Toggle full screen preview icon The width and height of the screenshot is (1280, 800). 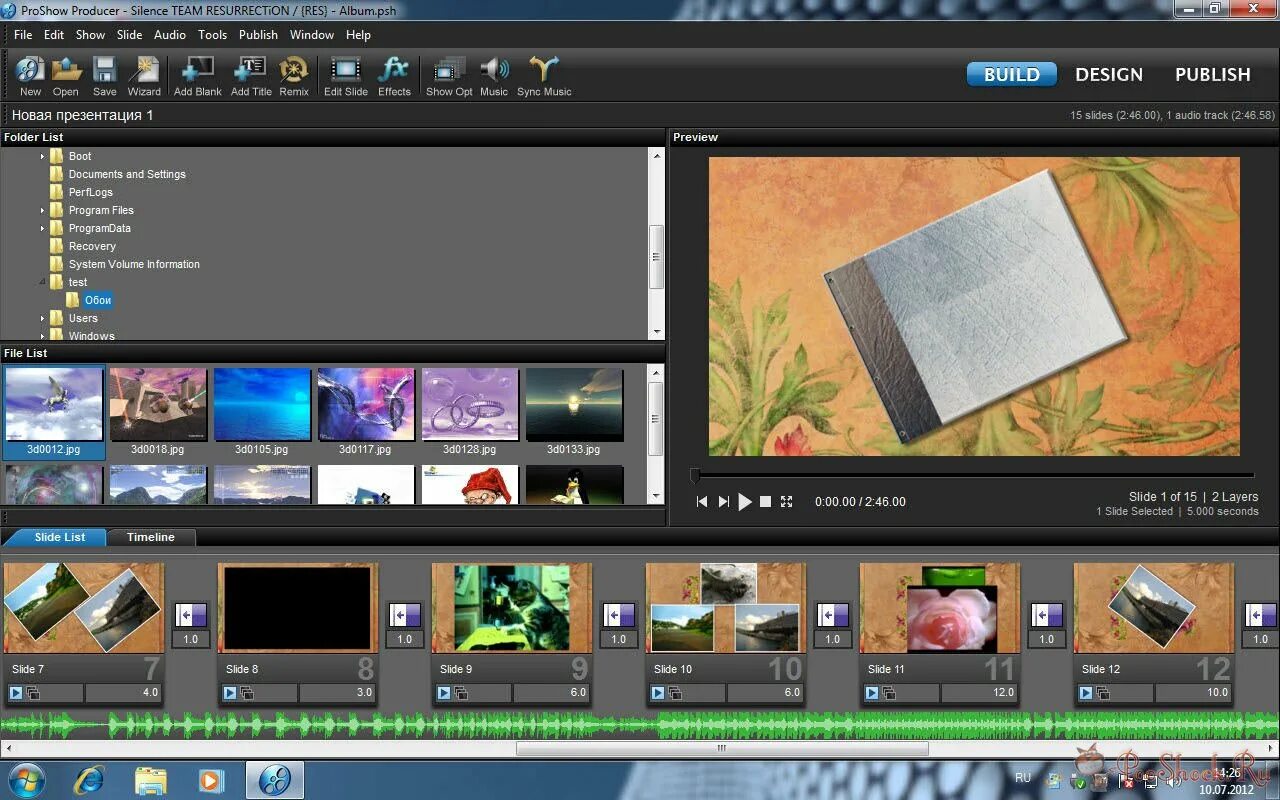click(x=786, y=502)
